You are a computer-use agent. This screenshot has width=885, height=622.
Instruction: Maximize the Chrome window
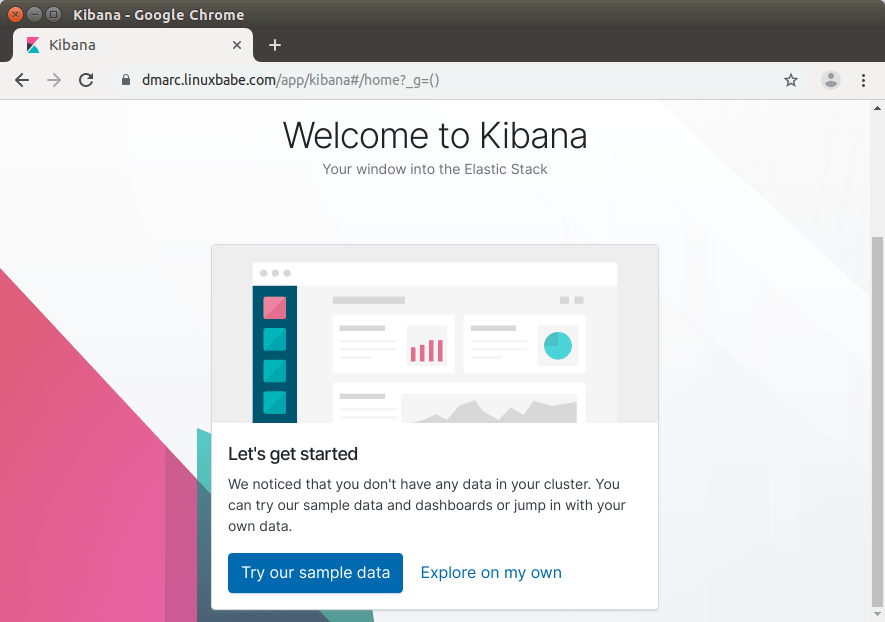click(x=53, y=14)
